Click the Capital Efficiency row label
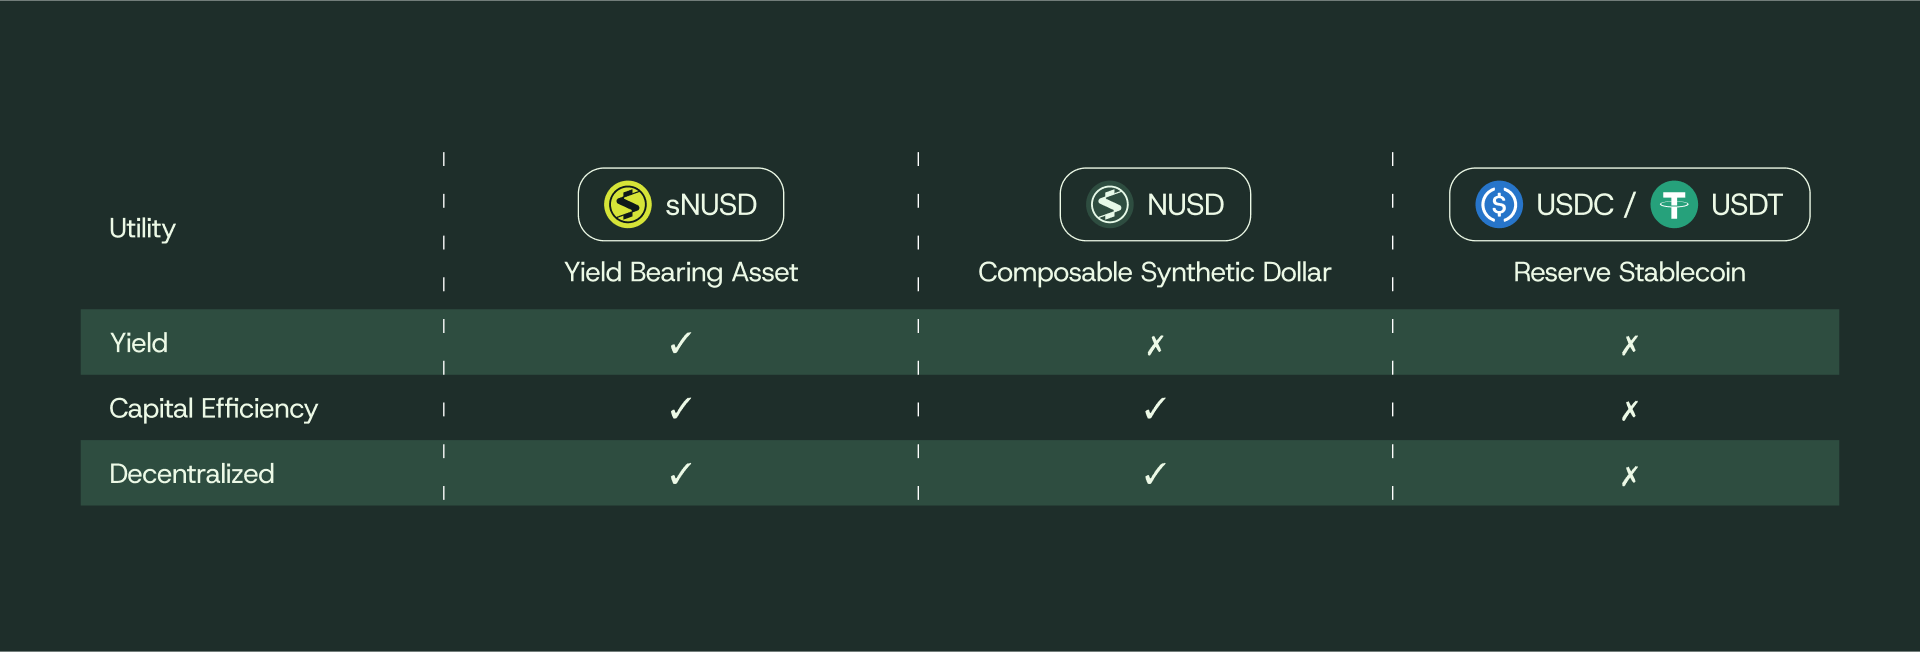 pos(213,409)
